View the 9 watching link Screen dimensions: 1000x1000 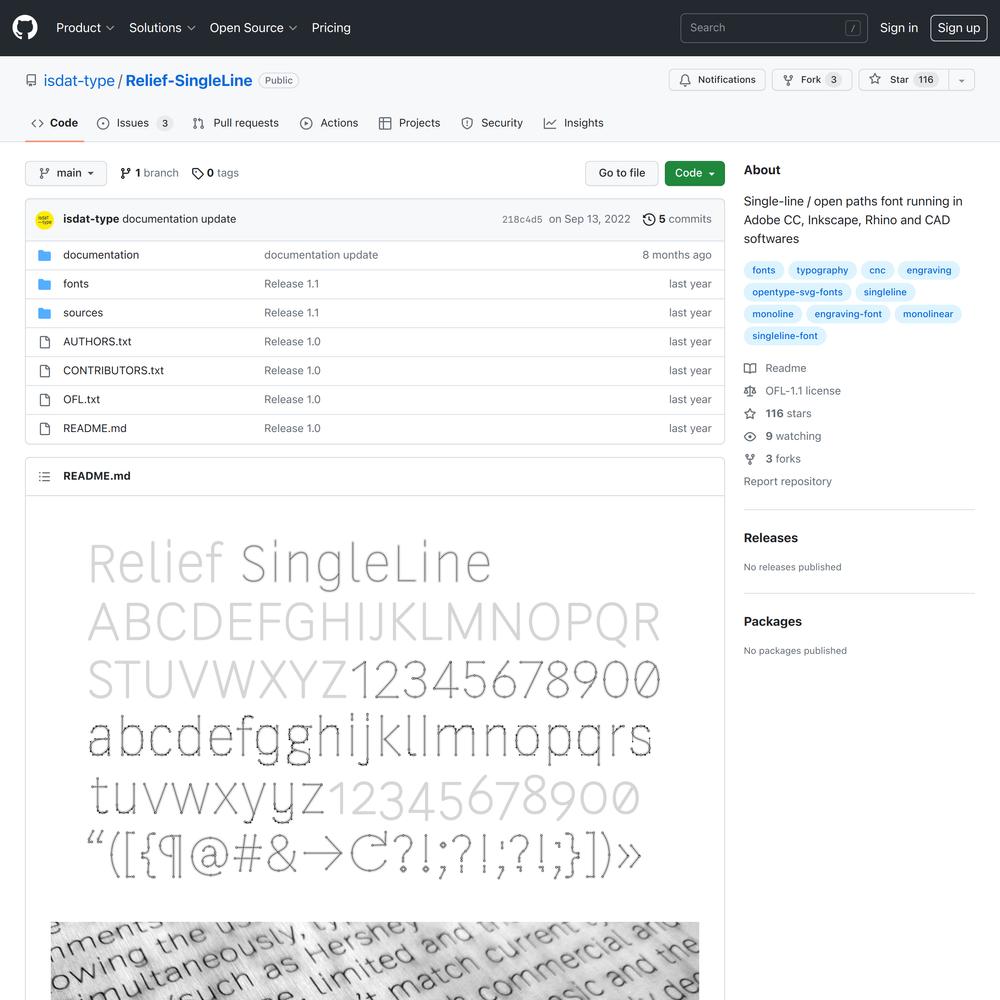[x=783, y=436]
